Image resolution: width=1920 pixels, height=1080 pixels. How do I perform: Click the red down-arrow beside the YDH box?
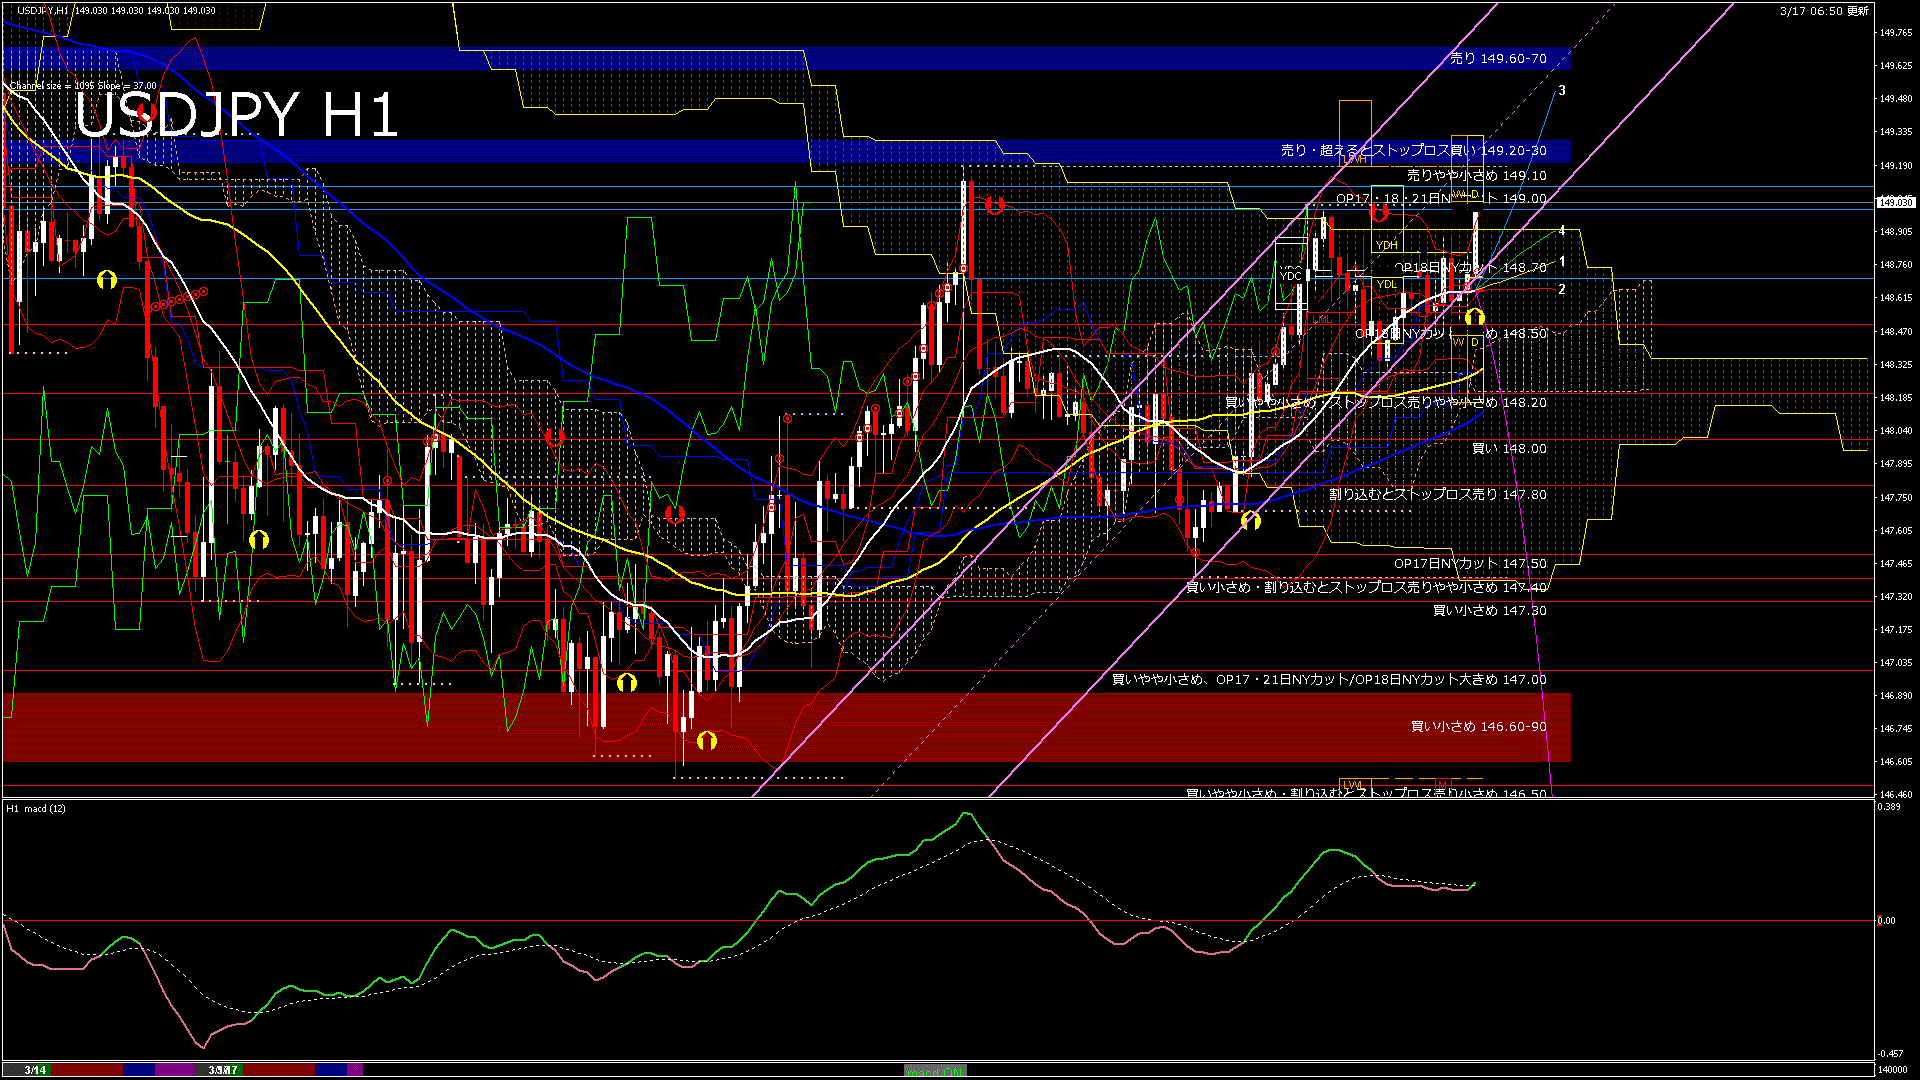1379,213
